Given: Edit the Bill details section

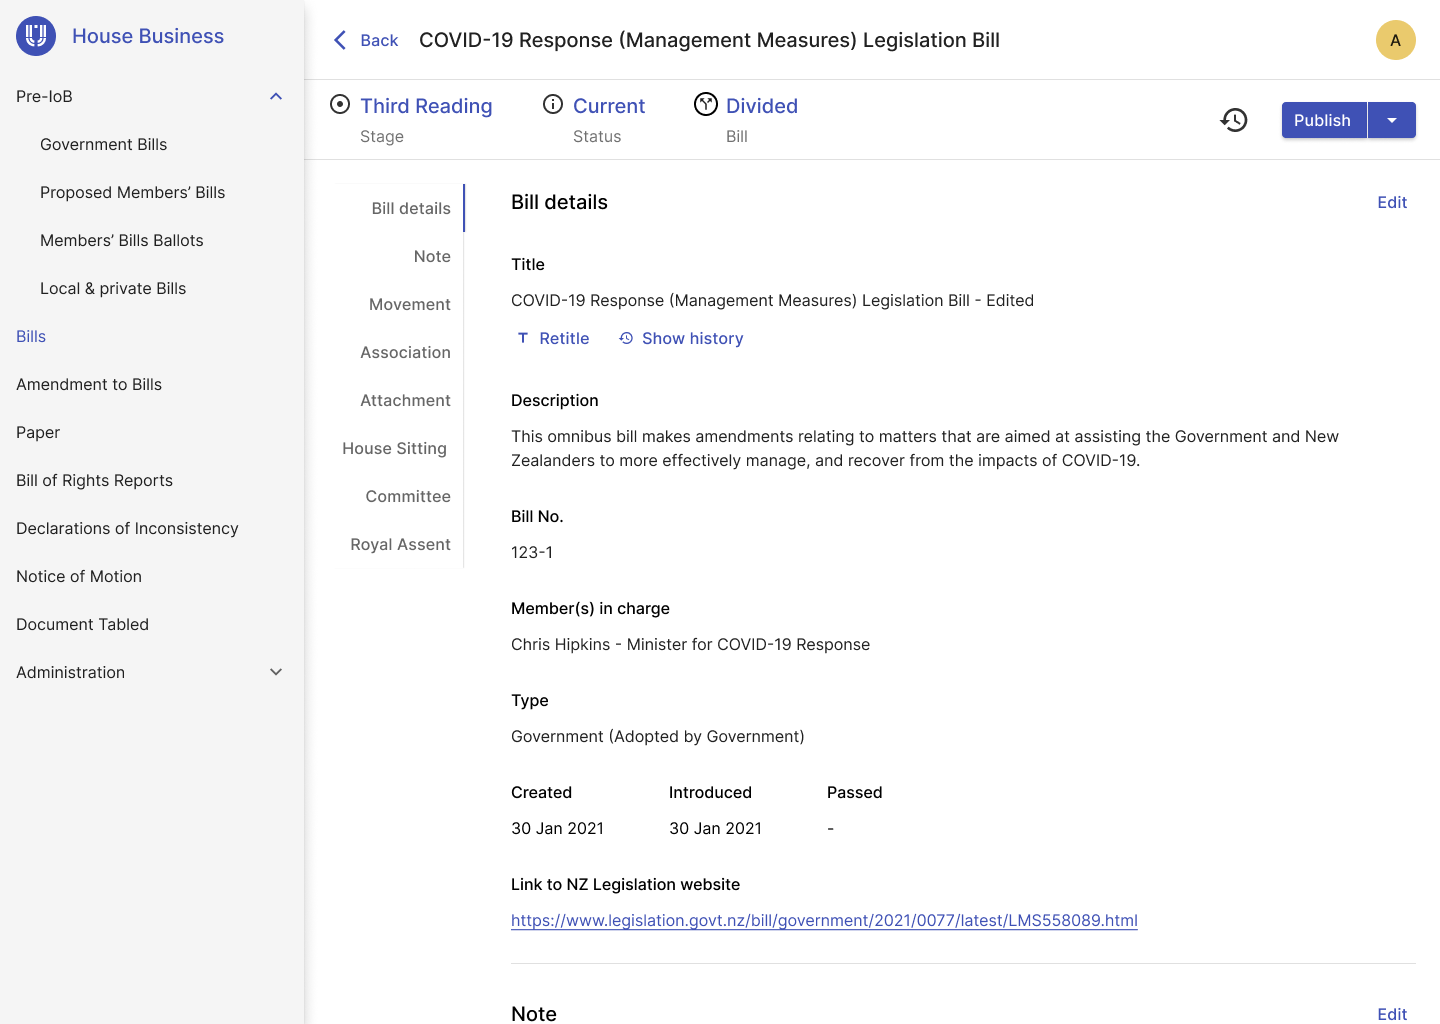Looking at the screenshot, I should click(x=1392, y=202).
